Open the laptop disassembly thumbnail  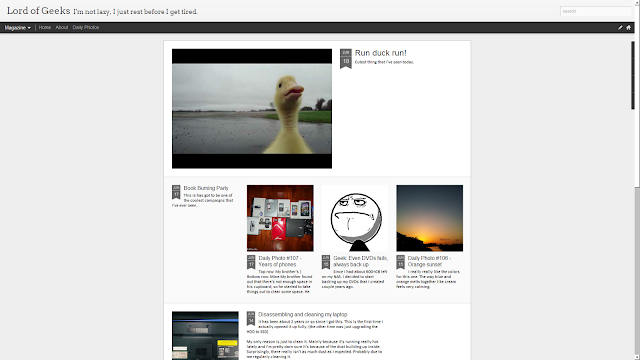coord(205,336)
